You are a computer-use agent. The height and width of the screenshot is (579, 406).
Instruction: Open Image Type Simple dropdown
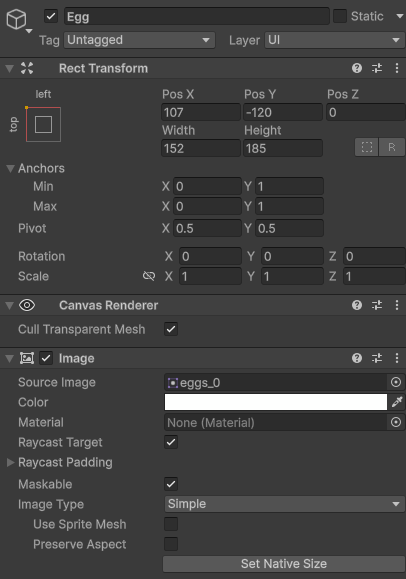(284, 504)
